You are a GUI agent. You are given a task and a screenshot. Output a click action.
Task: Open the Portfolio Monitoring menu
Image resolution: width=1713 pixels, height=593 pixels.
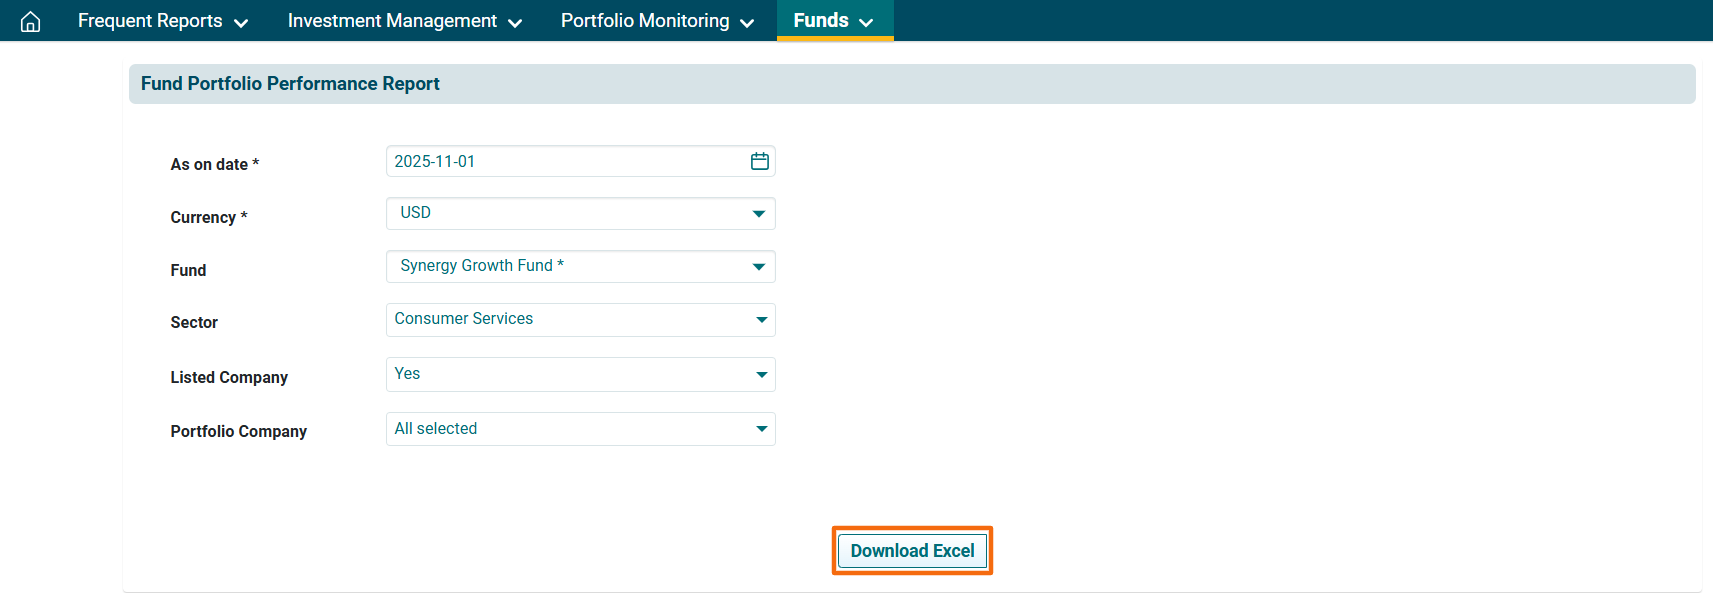click(645, 21)
